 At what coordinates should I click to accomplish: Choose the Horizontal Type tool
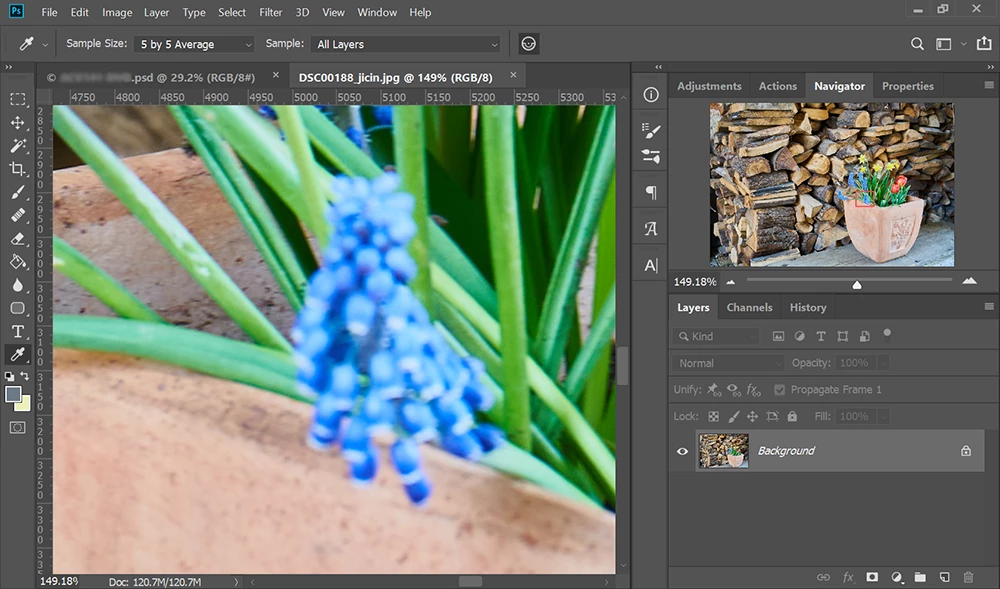point(17,332)
